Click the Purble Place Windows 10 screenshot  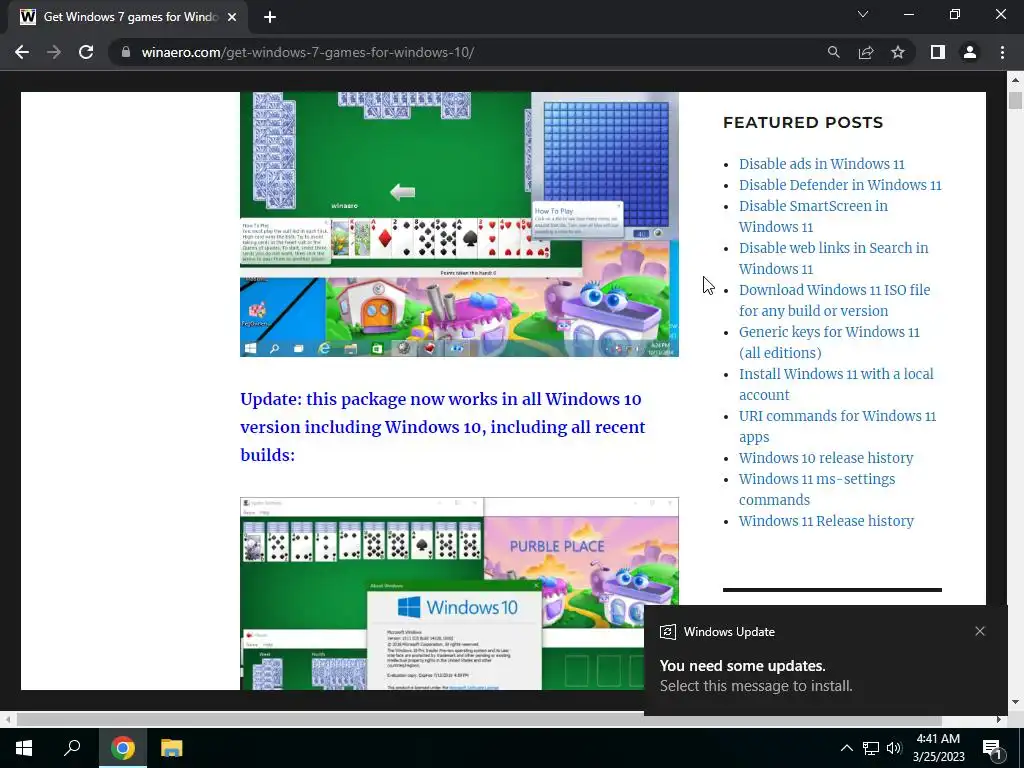(x=459, y=594)
